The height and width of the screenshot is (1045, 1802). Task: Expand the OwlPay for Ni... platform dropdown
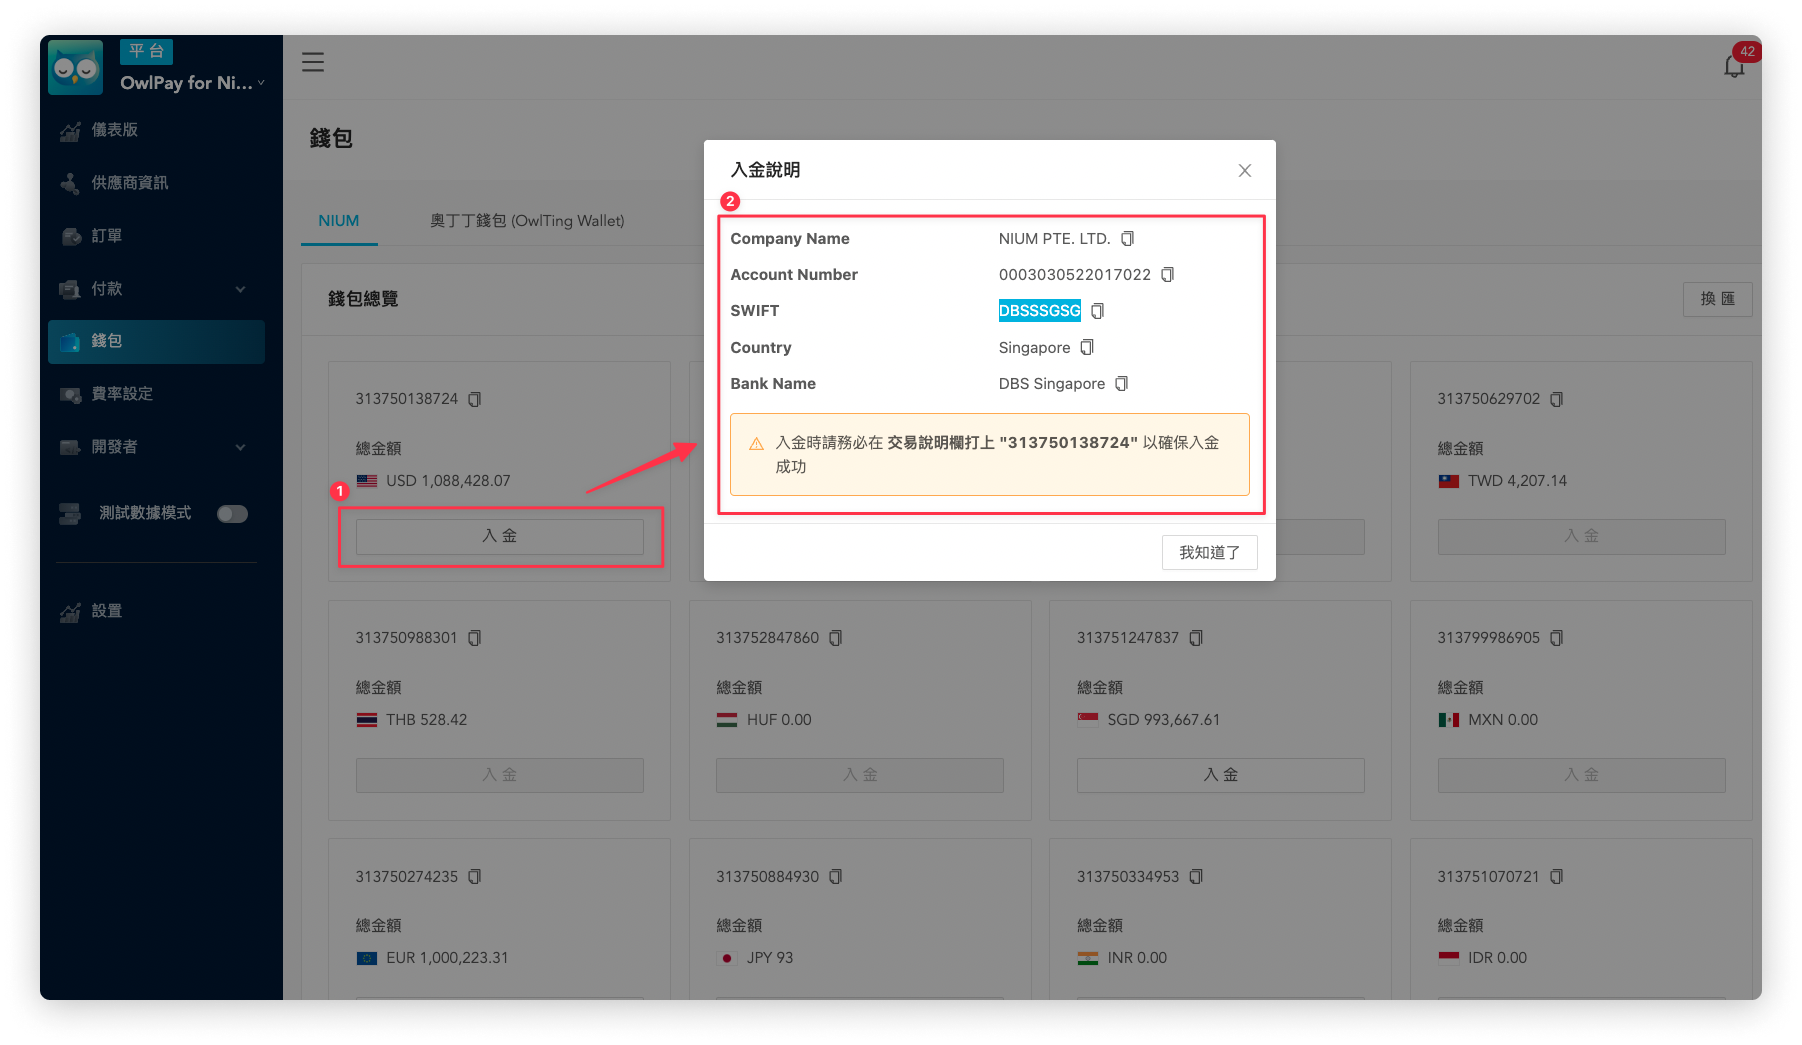pyautogui.click(x=193, y=83)
